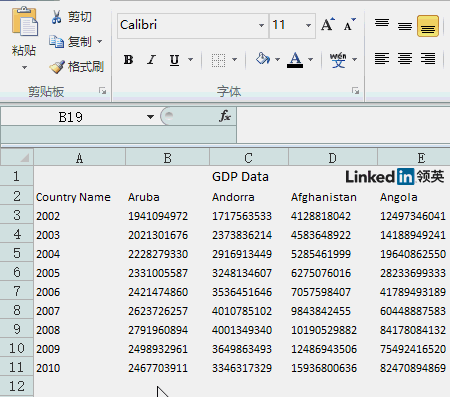This screenshot has width=450, height=397.
Task: Click the Cut (剪切) scissors button
Action: click(71, 17)
